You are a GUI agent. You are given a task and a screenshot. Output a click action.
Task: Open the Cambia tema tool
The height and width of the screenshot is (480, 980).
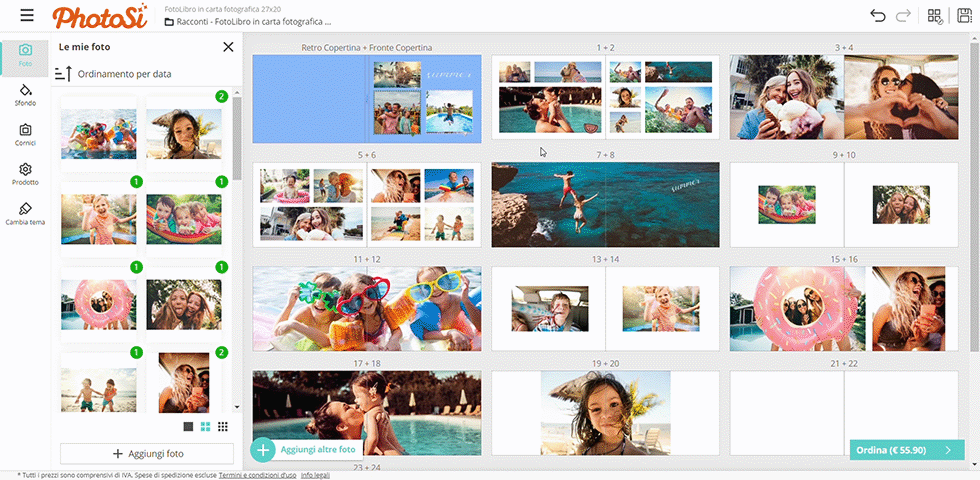25,213
